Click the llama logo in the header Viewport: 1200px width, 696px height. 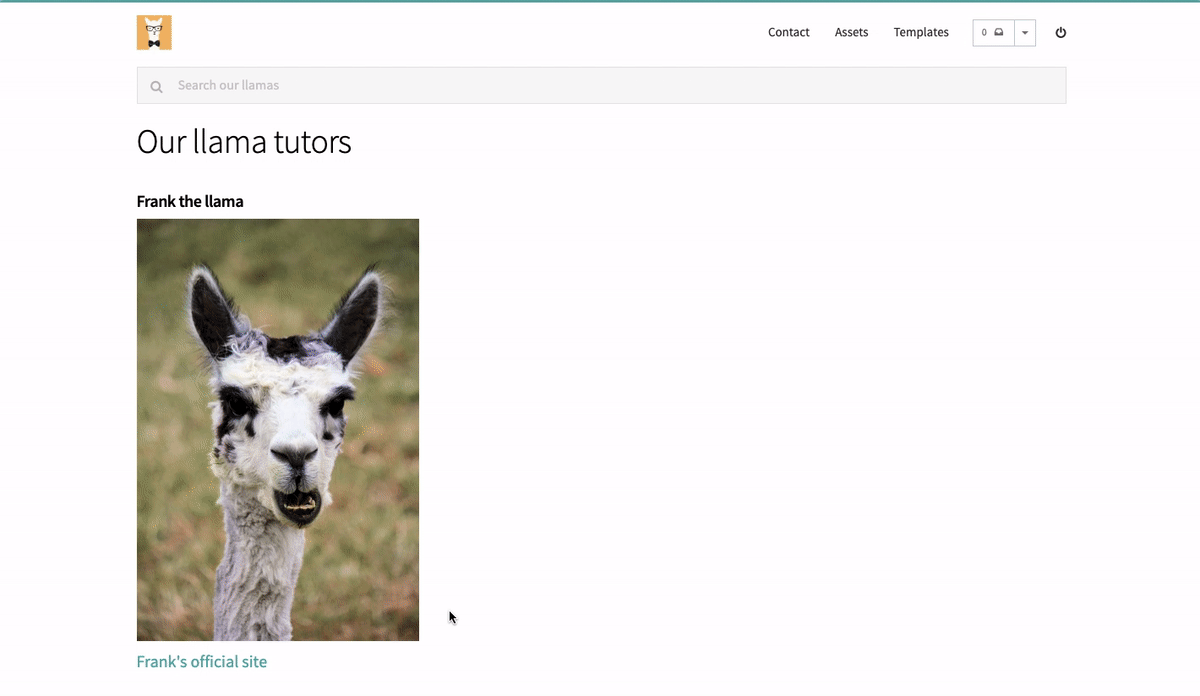(x=154, y=33)
